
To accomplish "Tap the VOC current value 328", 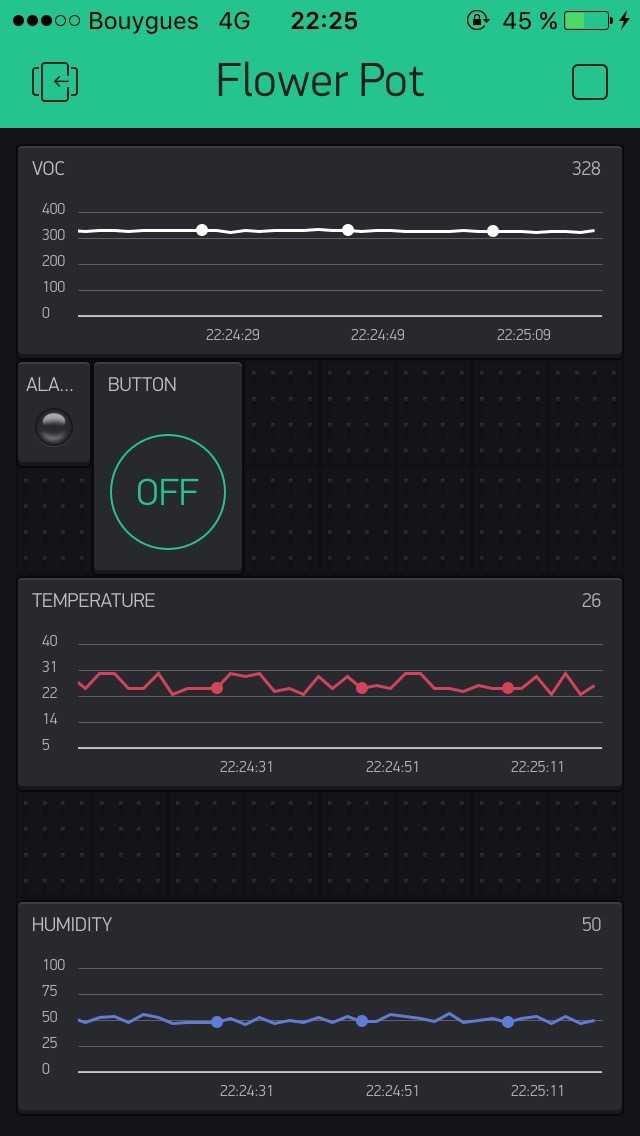I will 586,168.
